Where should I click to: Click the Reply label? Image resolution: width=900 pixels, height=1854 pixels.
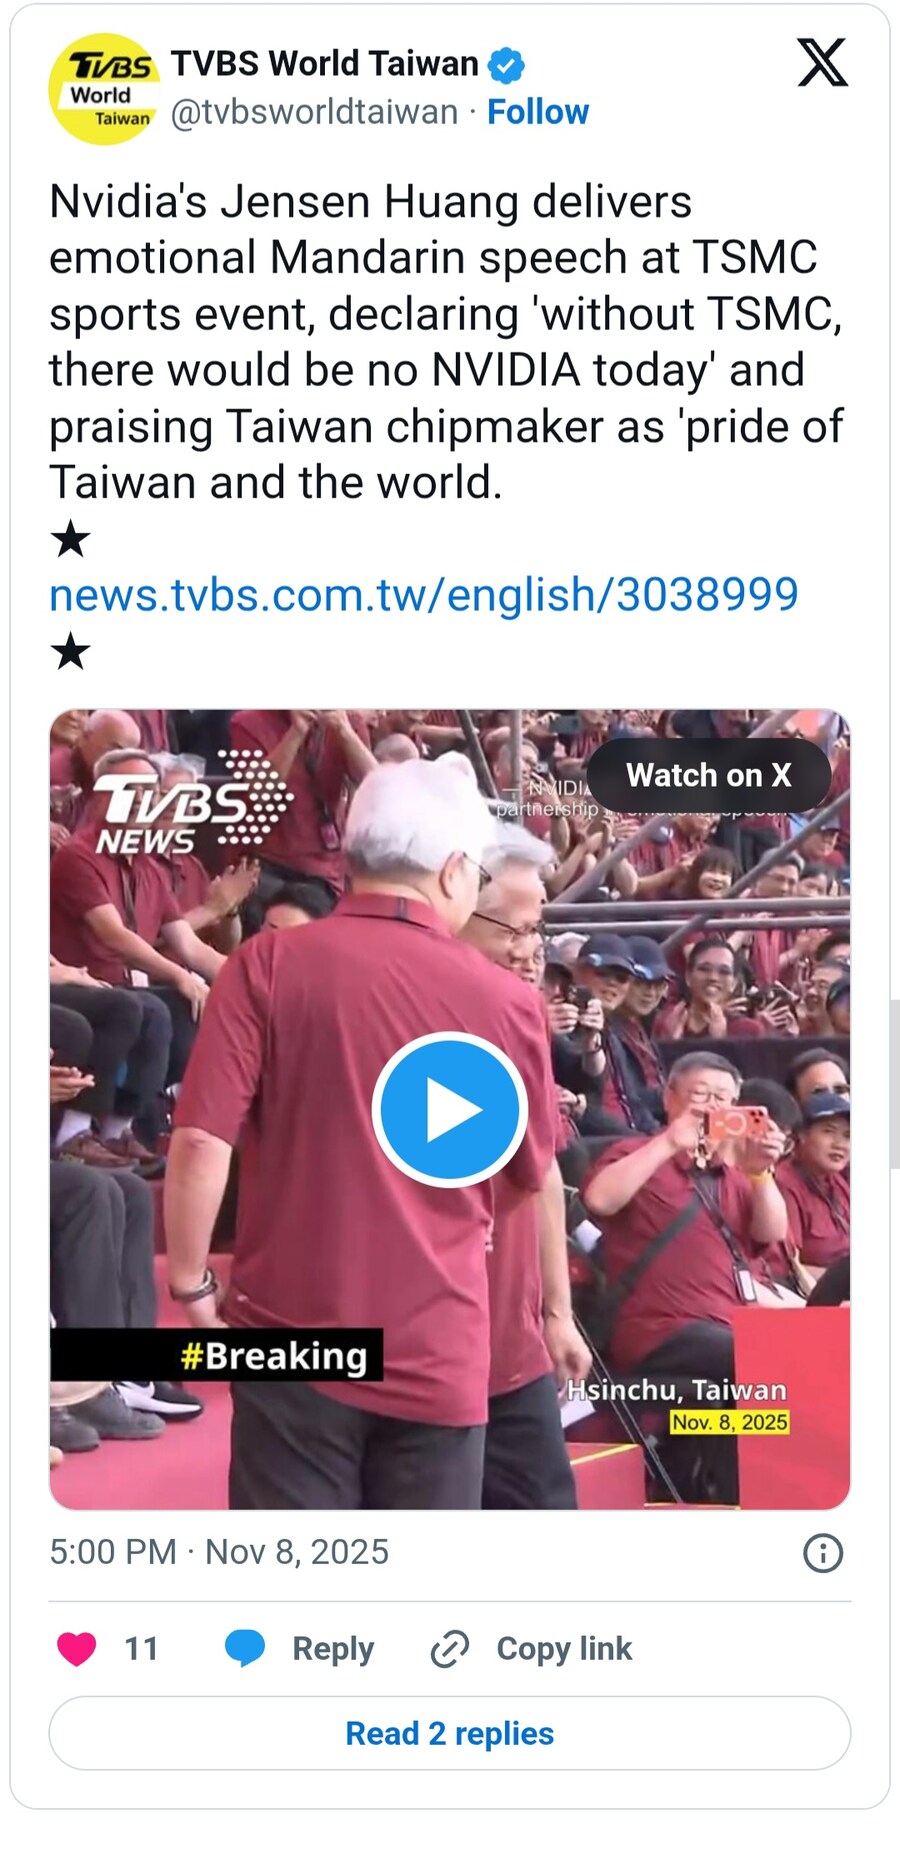click(333, 1649)
